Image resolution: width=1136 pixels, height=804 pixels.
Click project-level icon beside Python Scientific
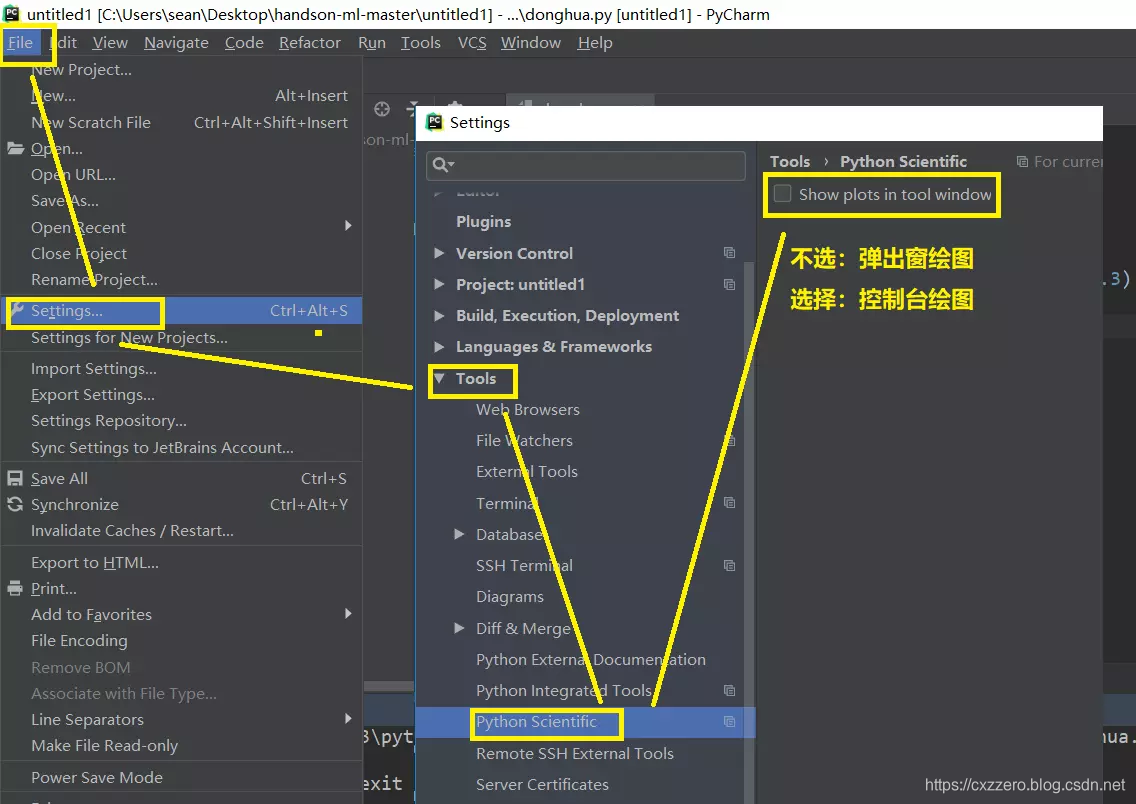click(x=730, y=721)
